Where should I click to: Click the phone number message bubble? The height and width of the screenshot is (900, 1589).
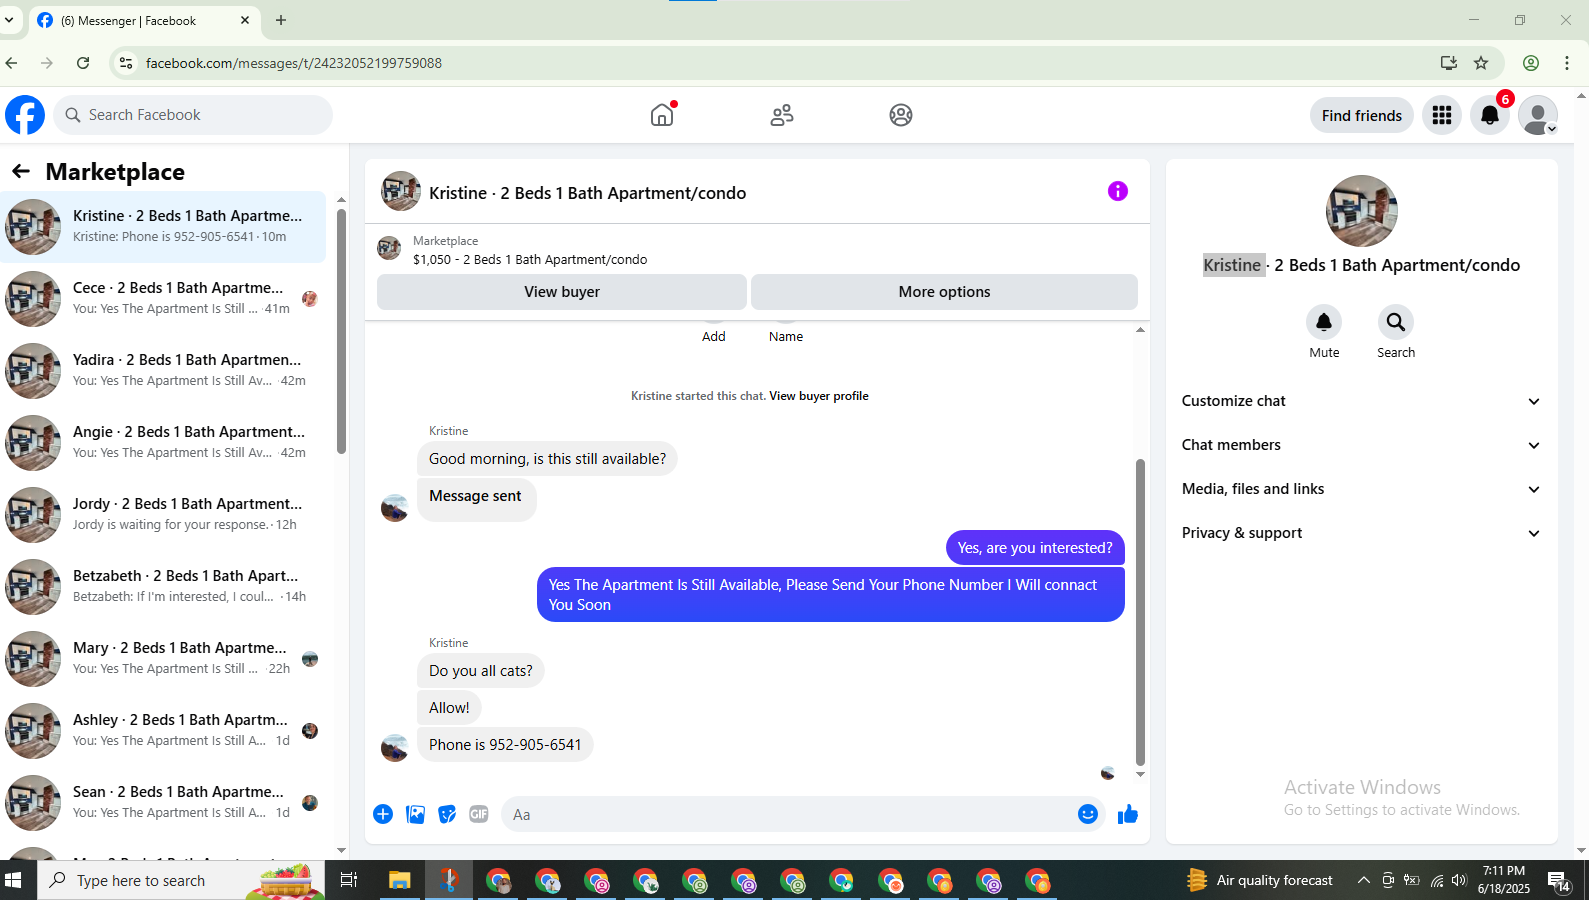click(x=505, y=745)
